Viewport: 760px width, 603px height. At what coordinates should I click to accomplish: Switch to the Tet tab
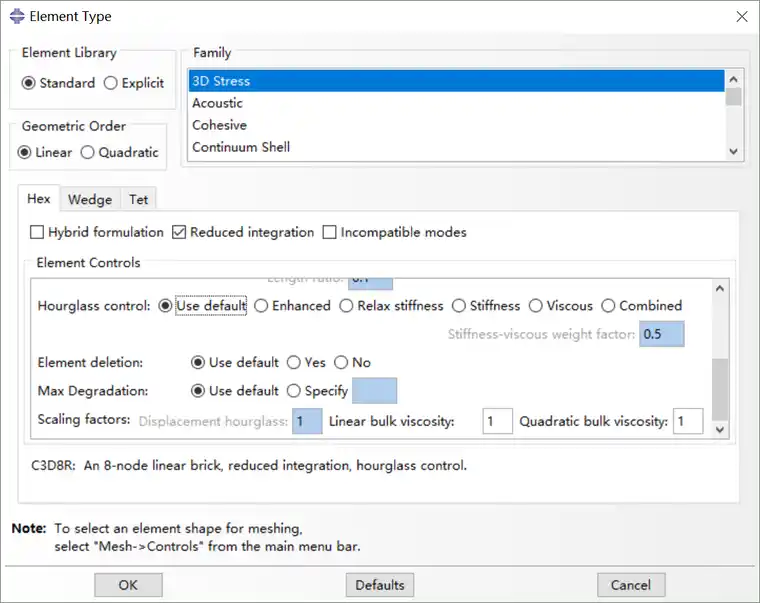(139, 199)
